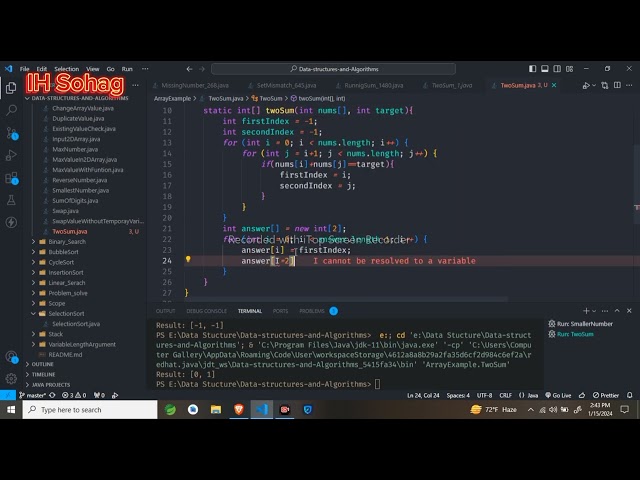The image size is (640, 480).
Task: Open the Testing flask view
Action: (x=11, y=200)
